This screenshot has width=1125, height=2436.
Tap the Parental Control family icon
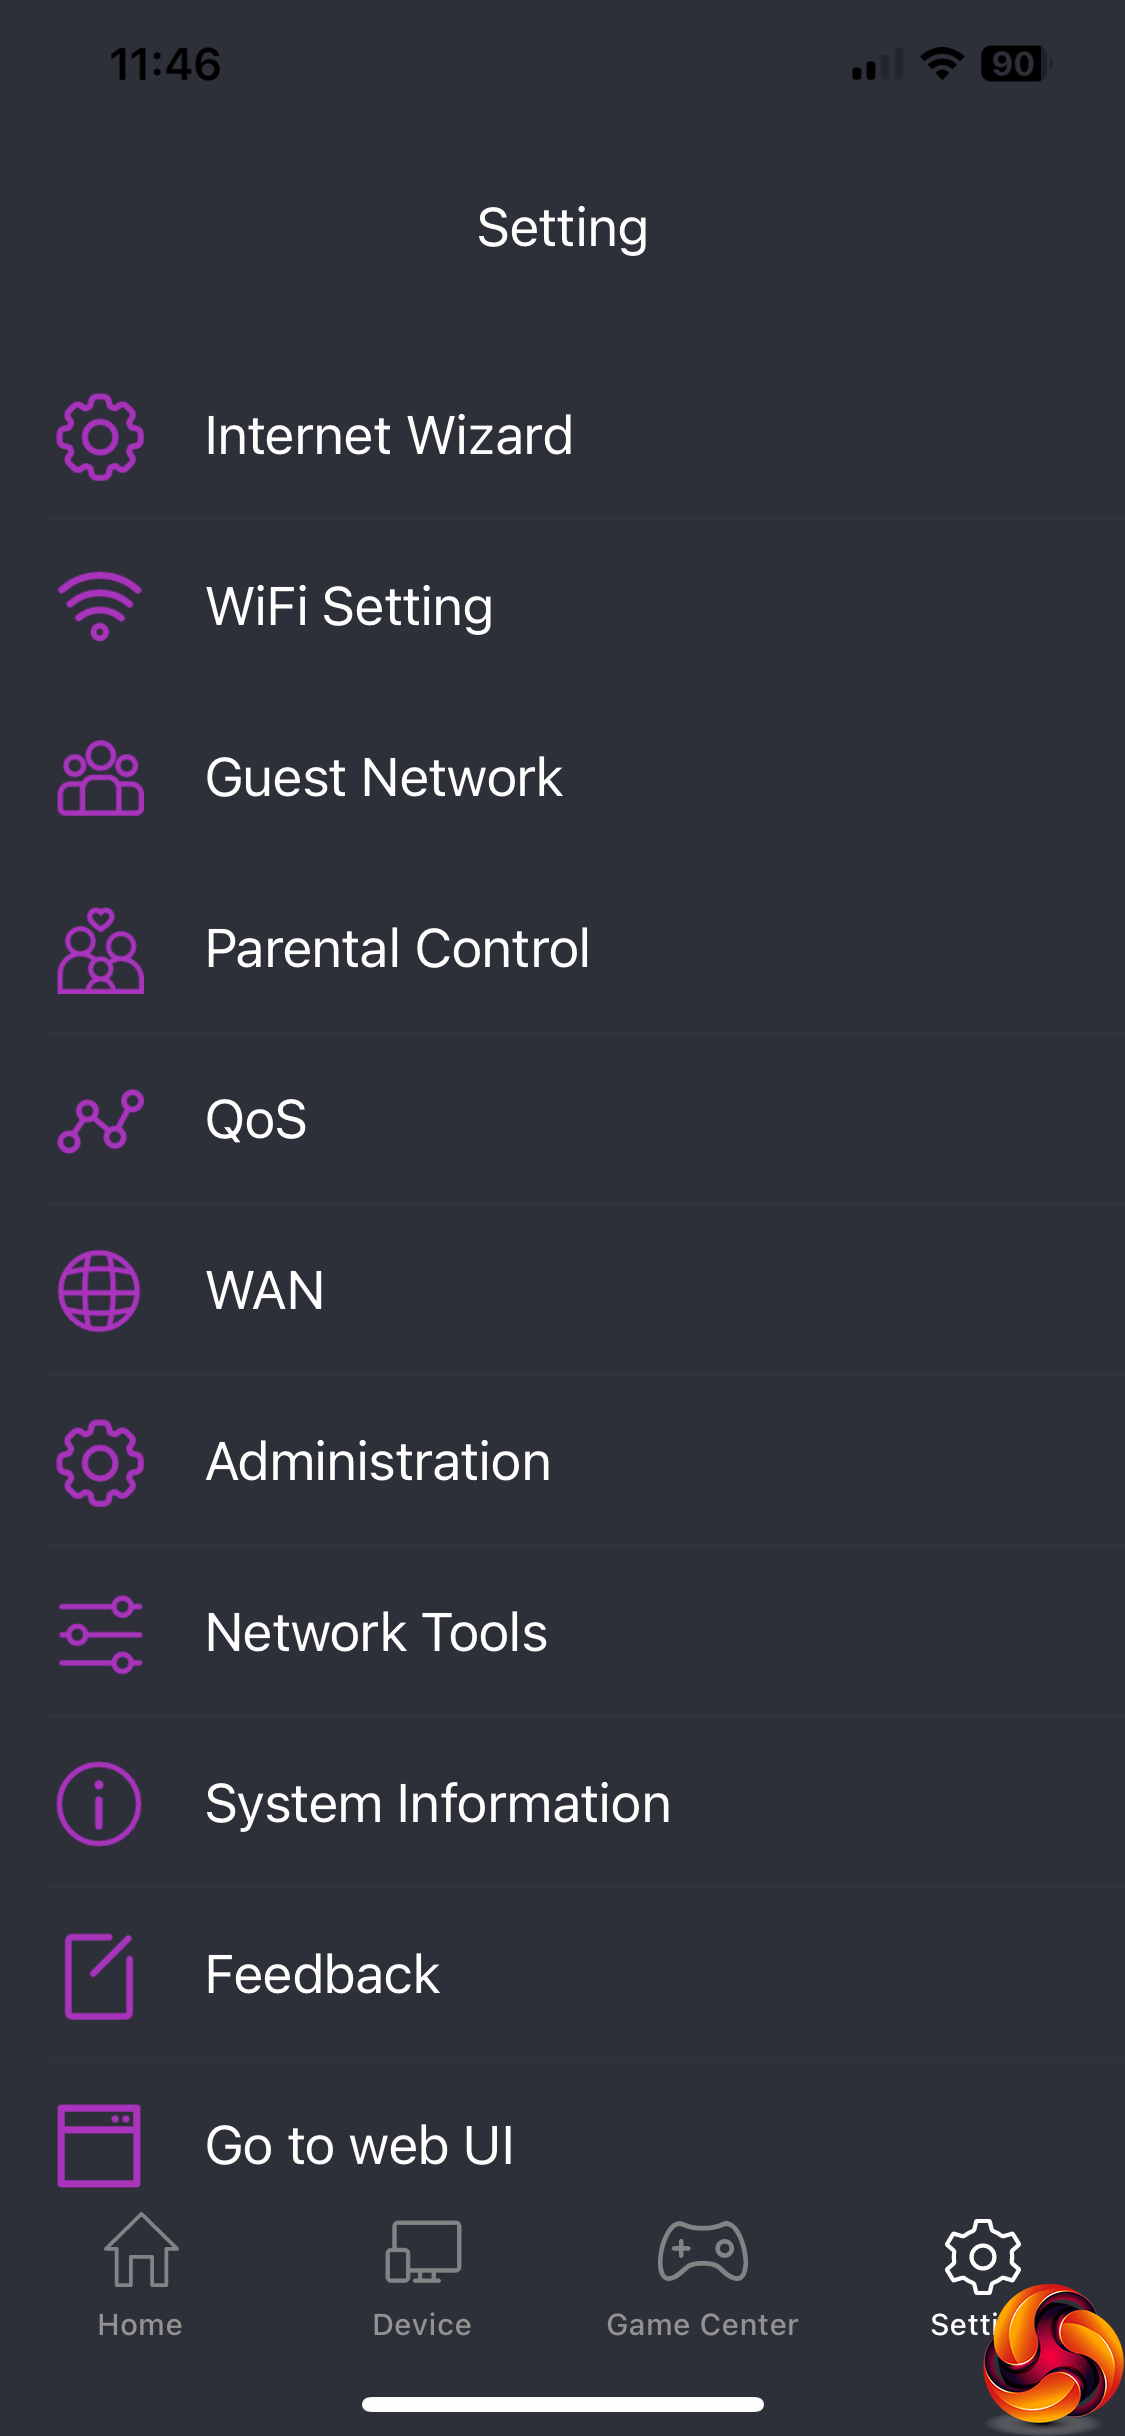tap(100, 949)
